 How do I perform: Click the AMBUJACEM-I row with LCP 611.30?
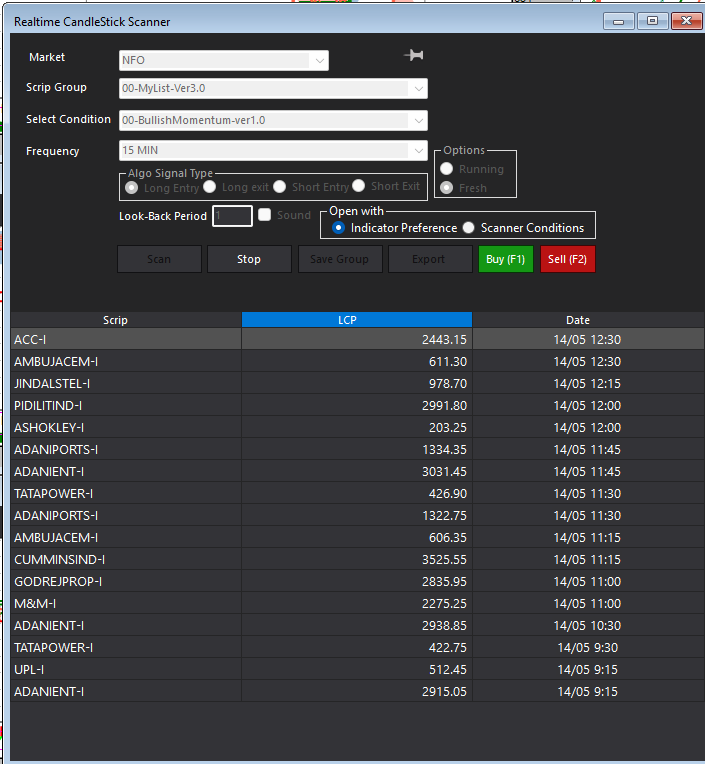[x=358, y=362]
